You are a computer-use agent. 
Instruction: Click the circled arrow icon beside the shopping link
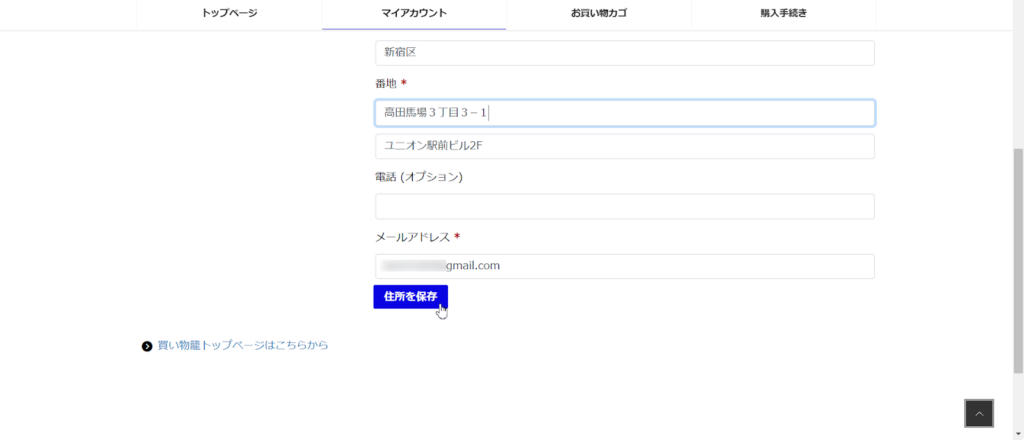[147, 346]
